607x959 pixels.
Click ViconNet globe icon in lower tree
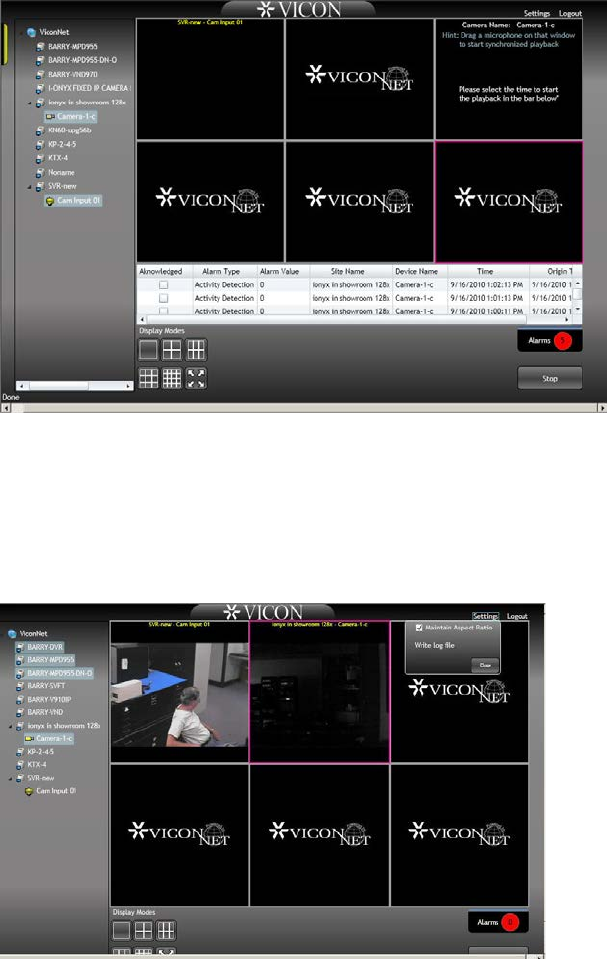[x=12, y=634]
